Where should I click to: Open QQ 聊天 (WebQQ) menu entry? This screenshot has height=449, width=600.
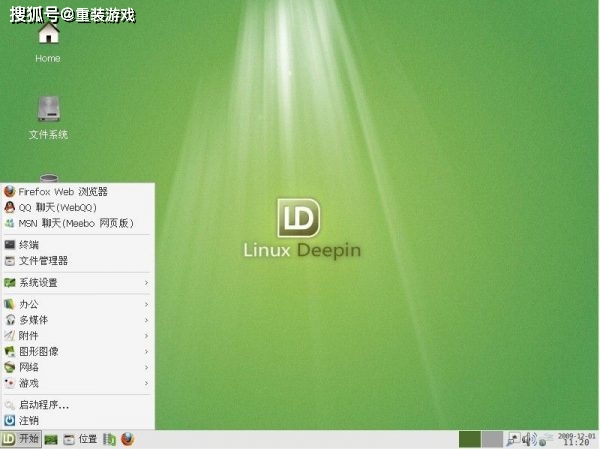click(78, 207)
